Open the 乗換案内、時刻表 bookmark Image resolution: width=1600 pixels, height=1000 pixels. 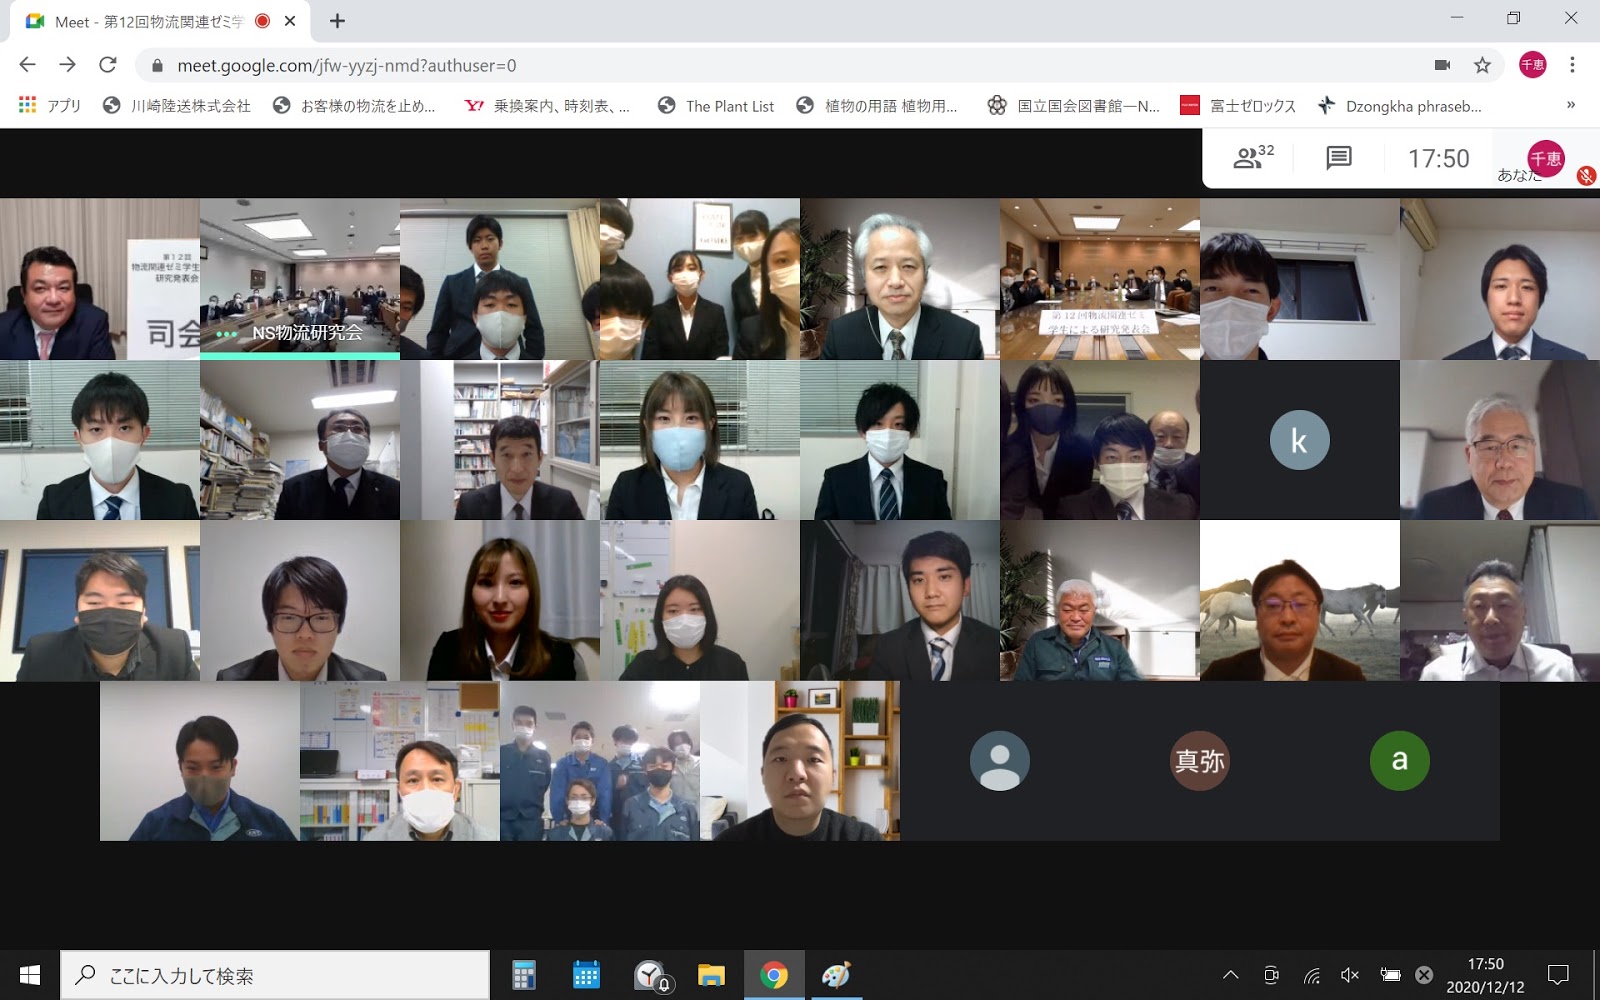point(547,105)
